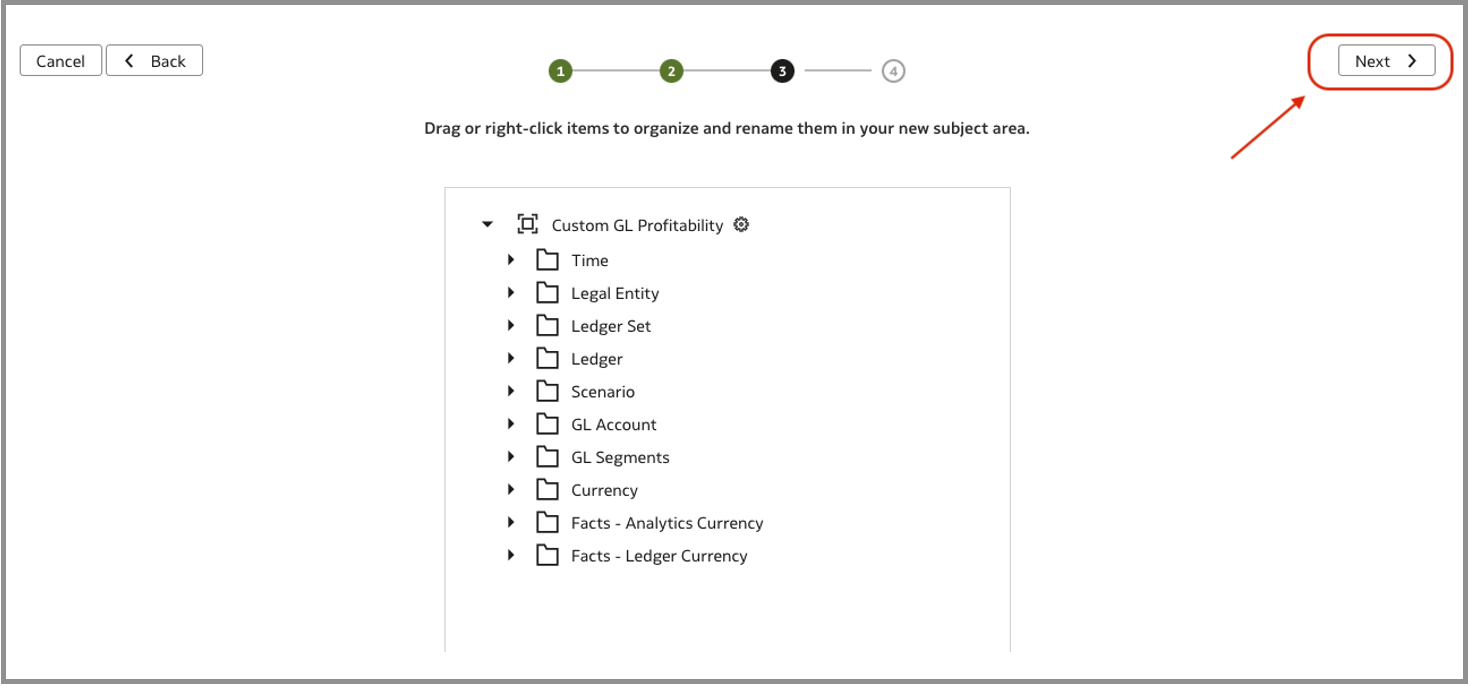Jump to step 4 in the wizard
Viewport: 1470px width, 686px height.
tap(893, 71)
